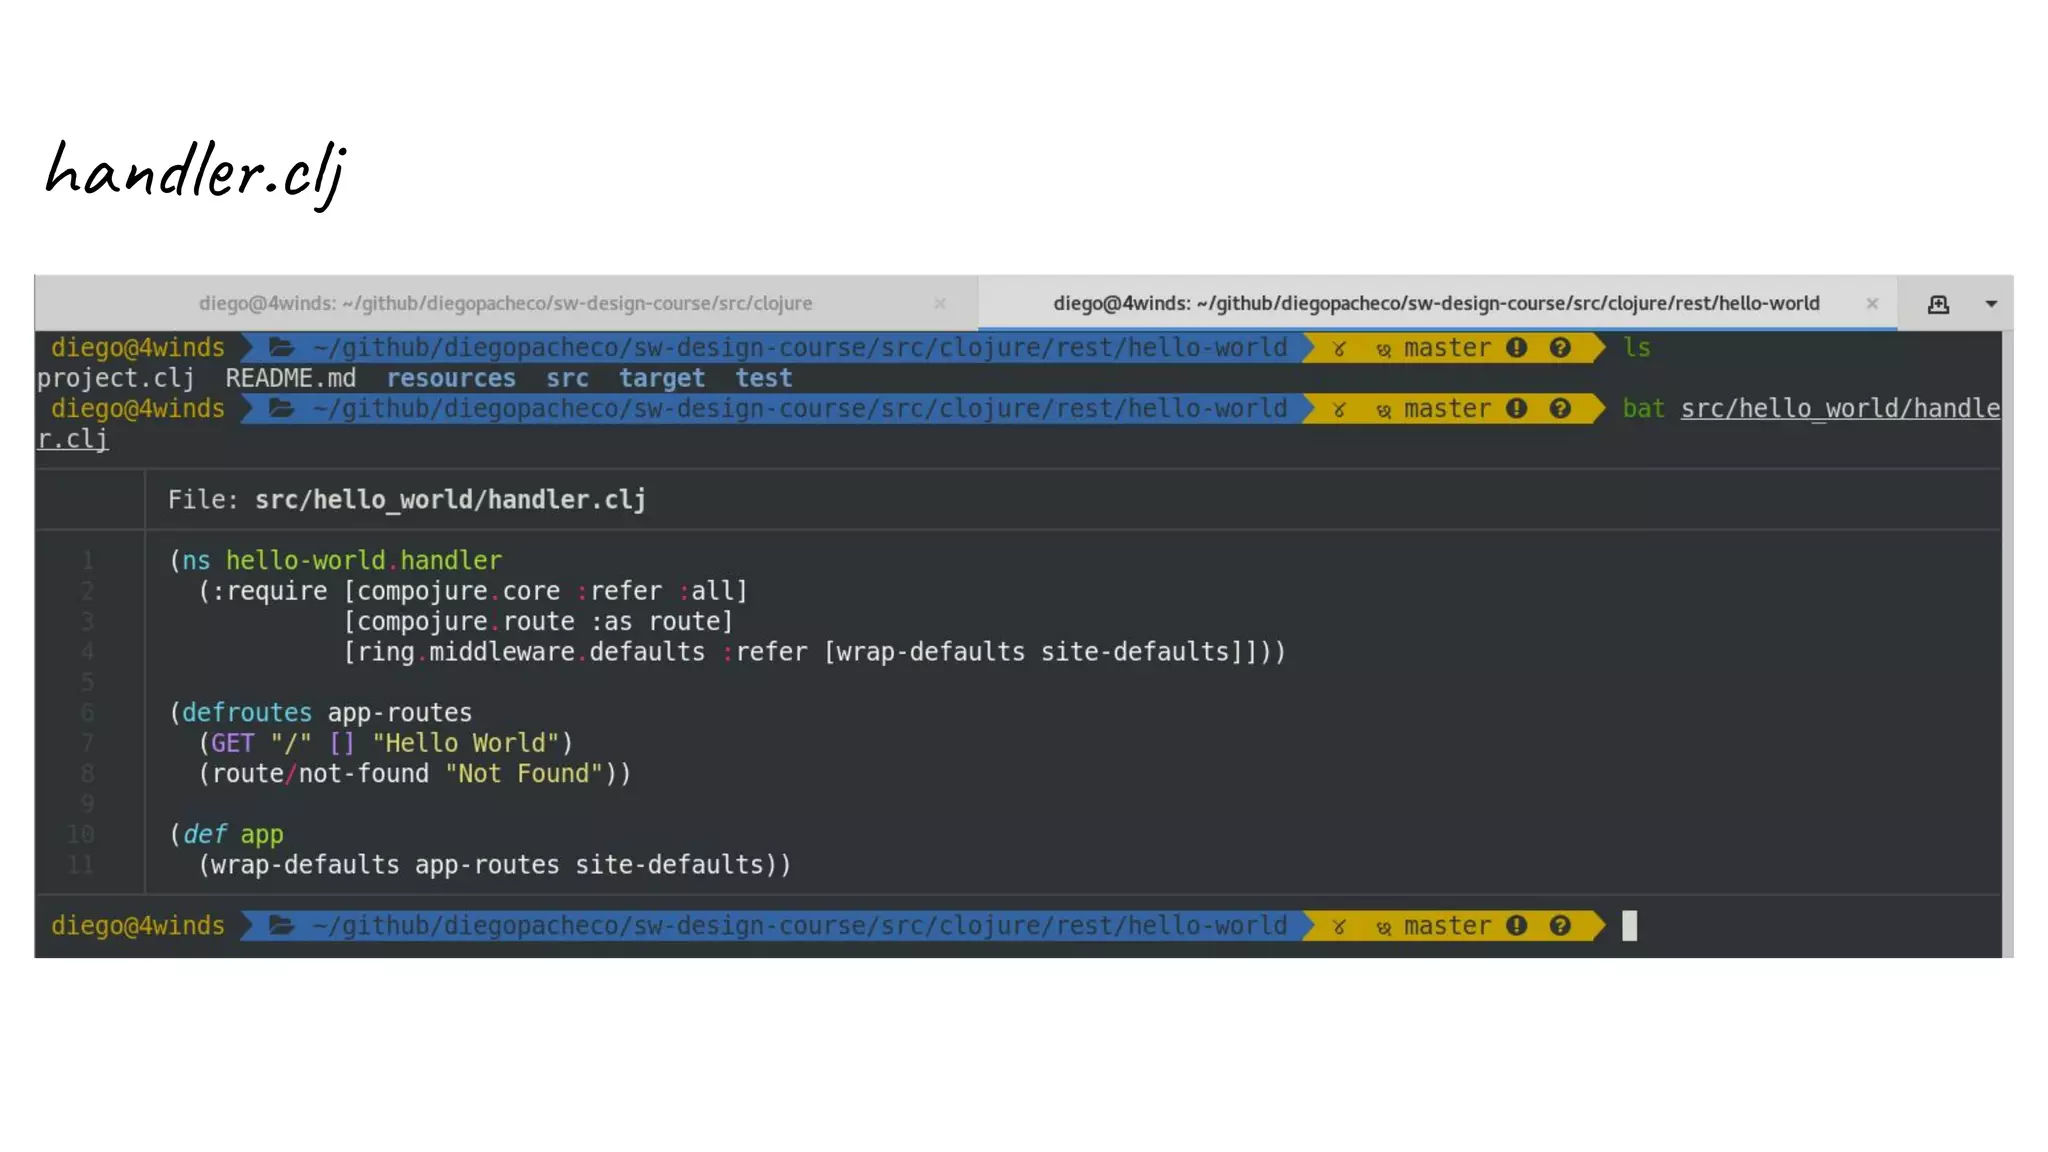Click exclamation status icon in the ls prompt
The width and height of the screenshot is (2048, 1152).
pyautogui.click(x=1517, y=348)
